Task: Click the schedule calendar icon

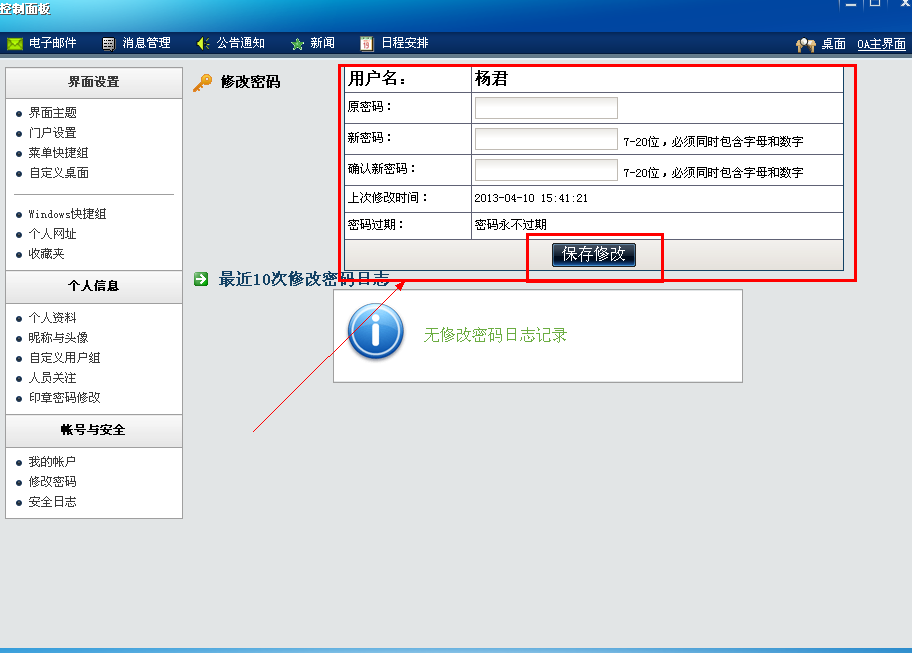Action: pos(367,44)
